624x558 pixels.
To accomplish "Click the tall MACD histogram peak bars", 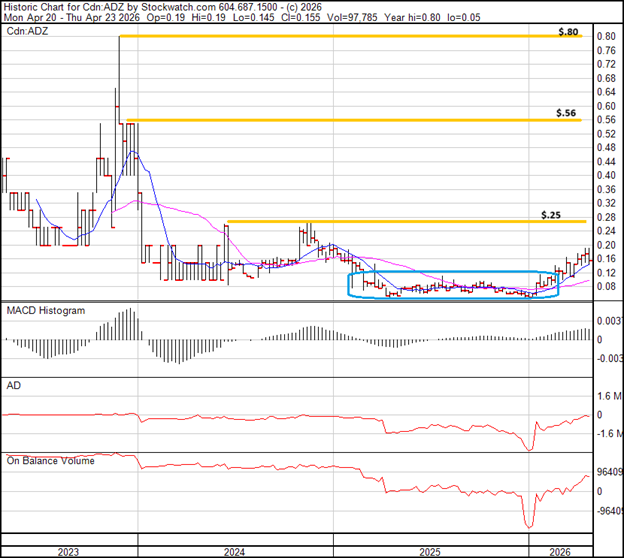I will (x=127, y=322).
